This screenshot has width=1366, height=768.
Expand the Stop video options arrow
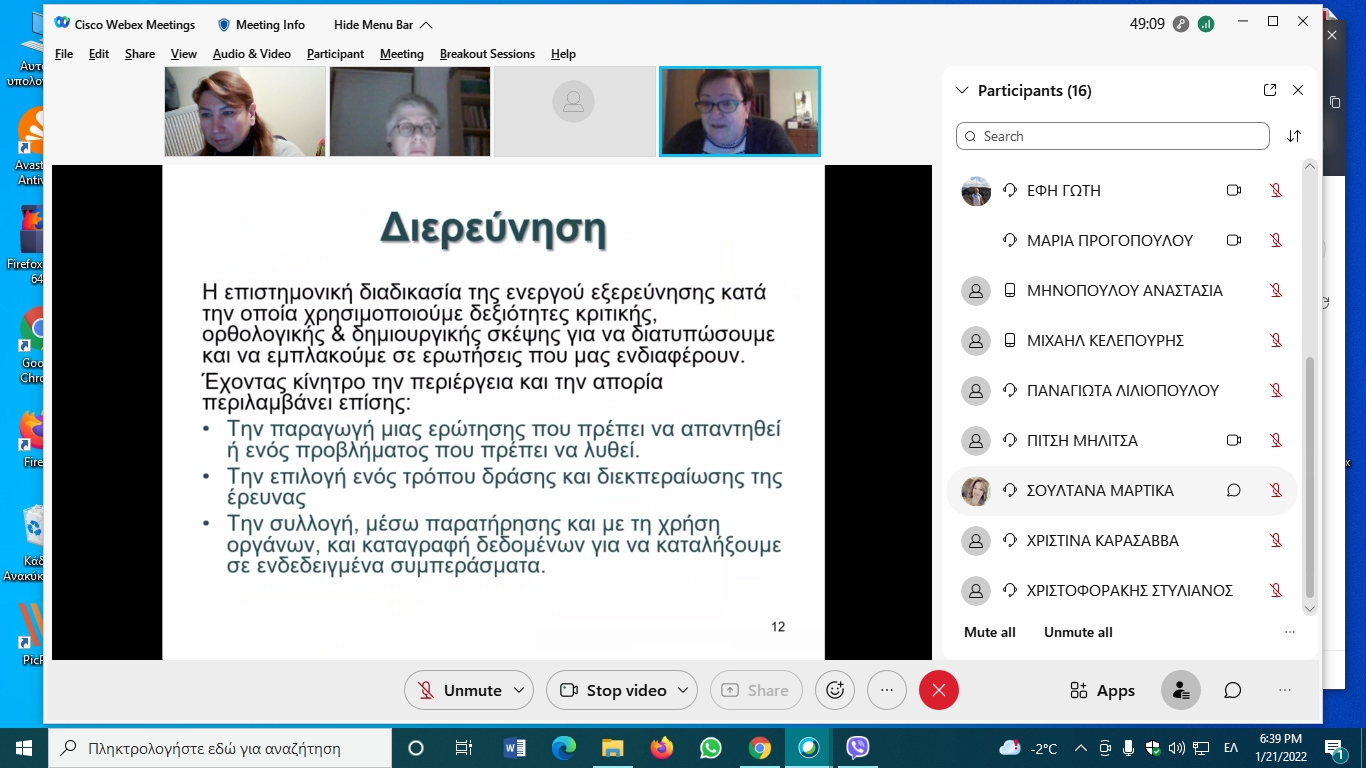pyautogui.click(x=683, y=690)
